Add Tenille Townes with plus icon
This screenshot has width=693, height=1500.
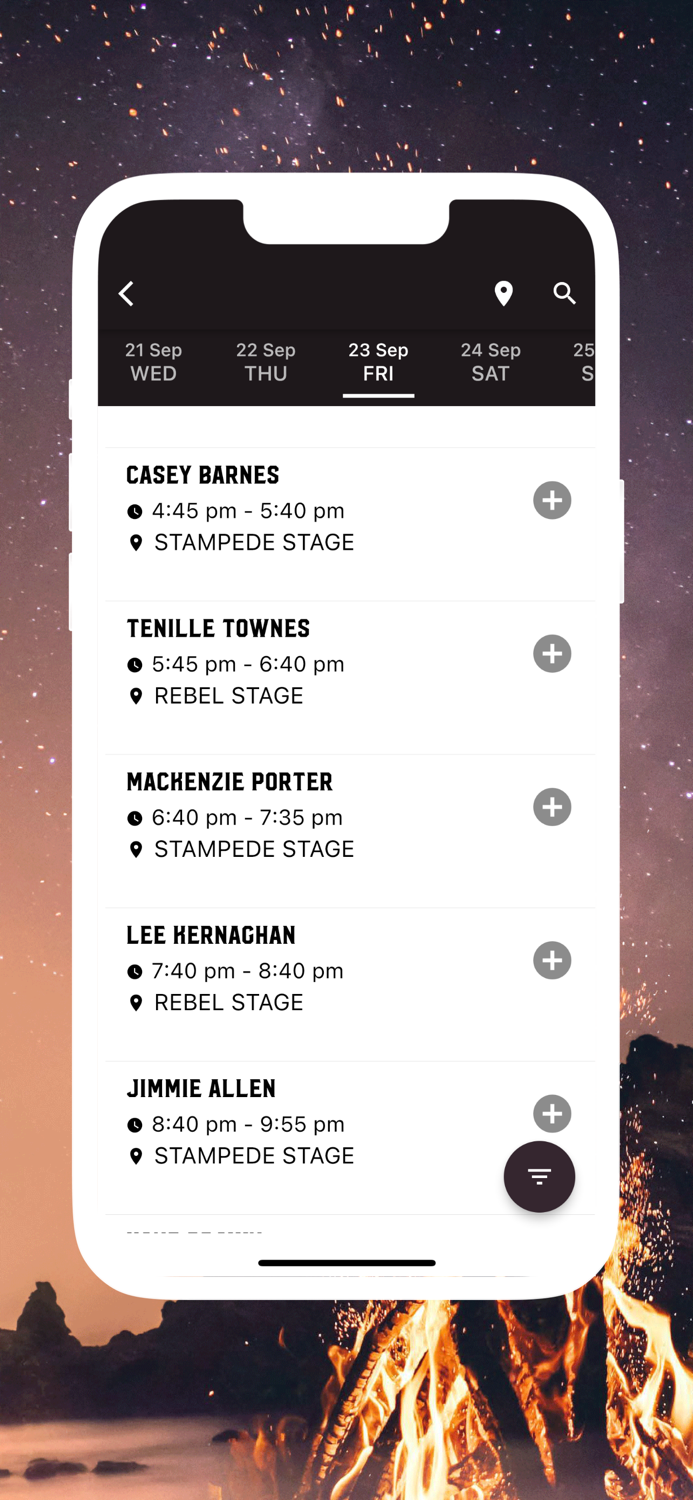[x=552, y=654]
